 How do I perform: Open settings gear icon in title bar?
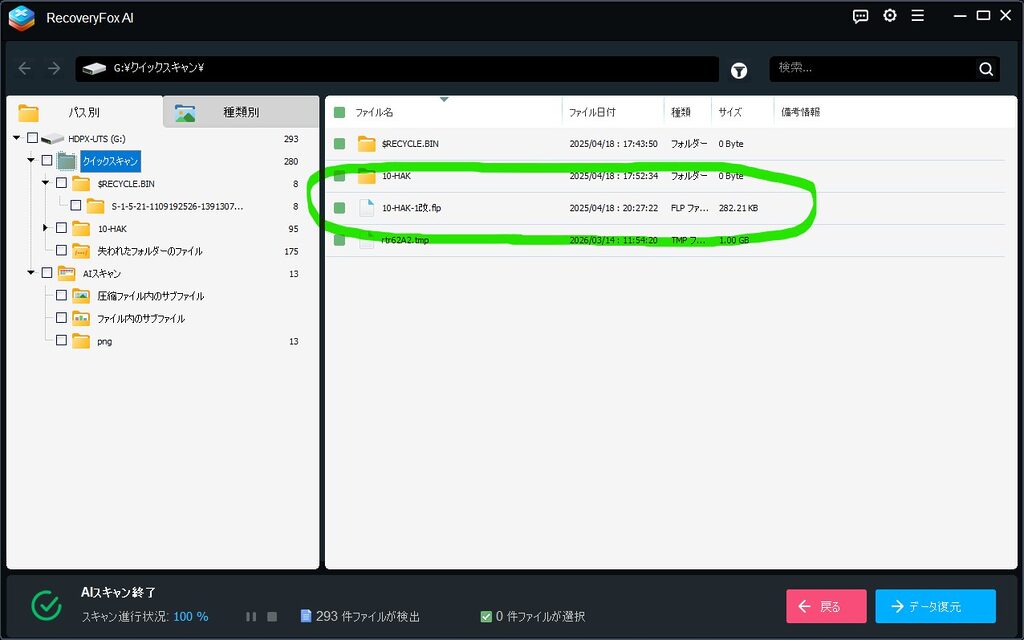click(x=889, y=16)
